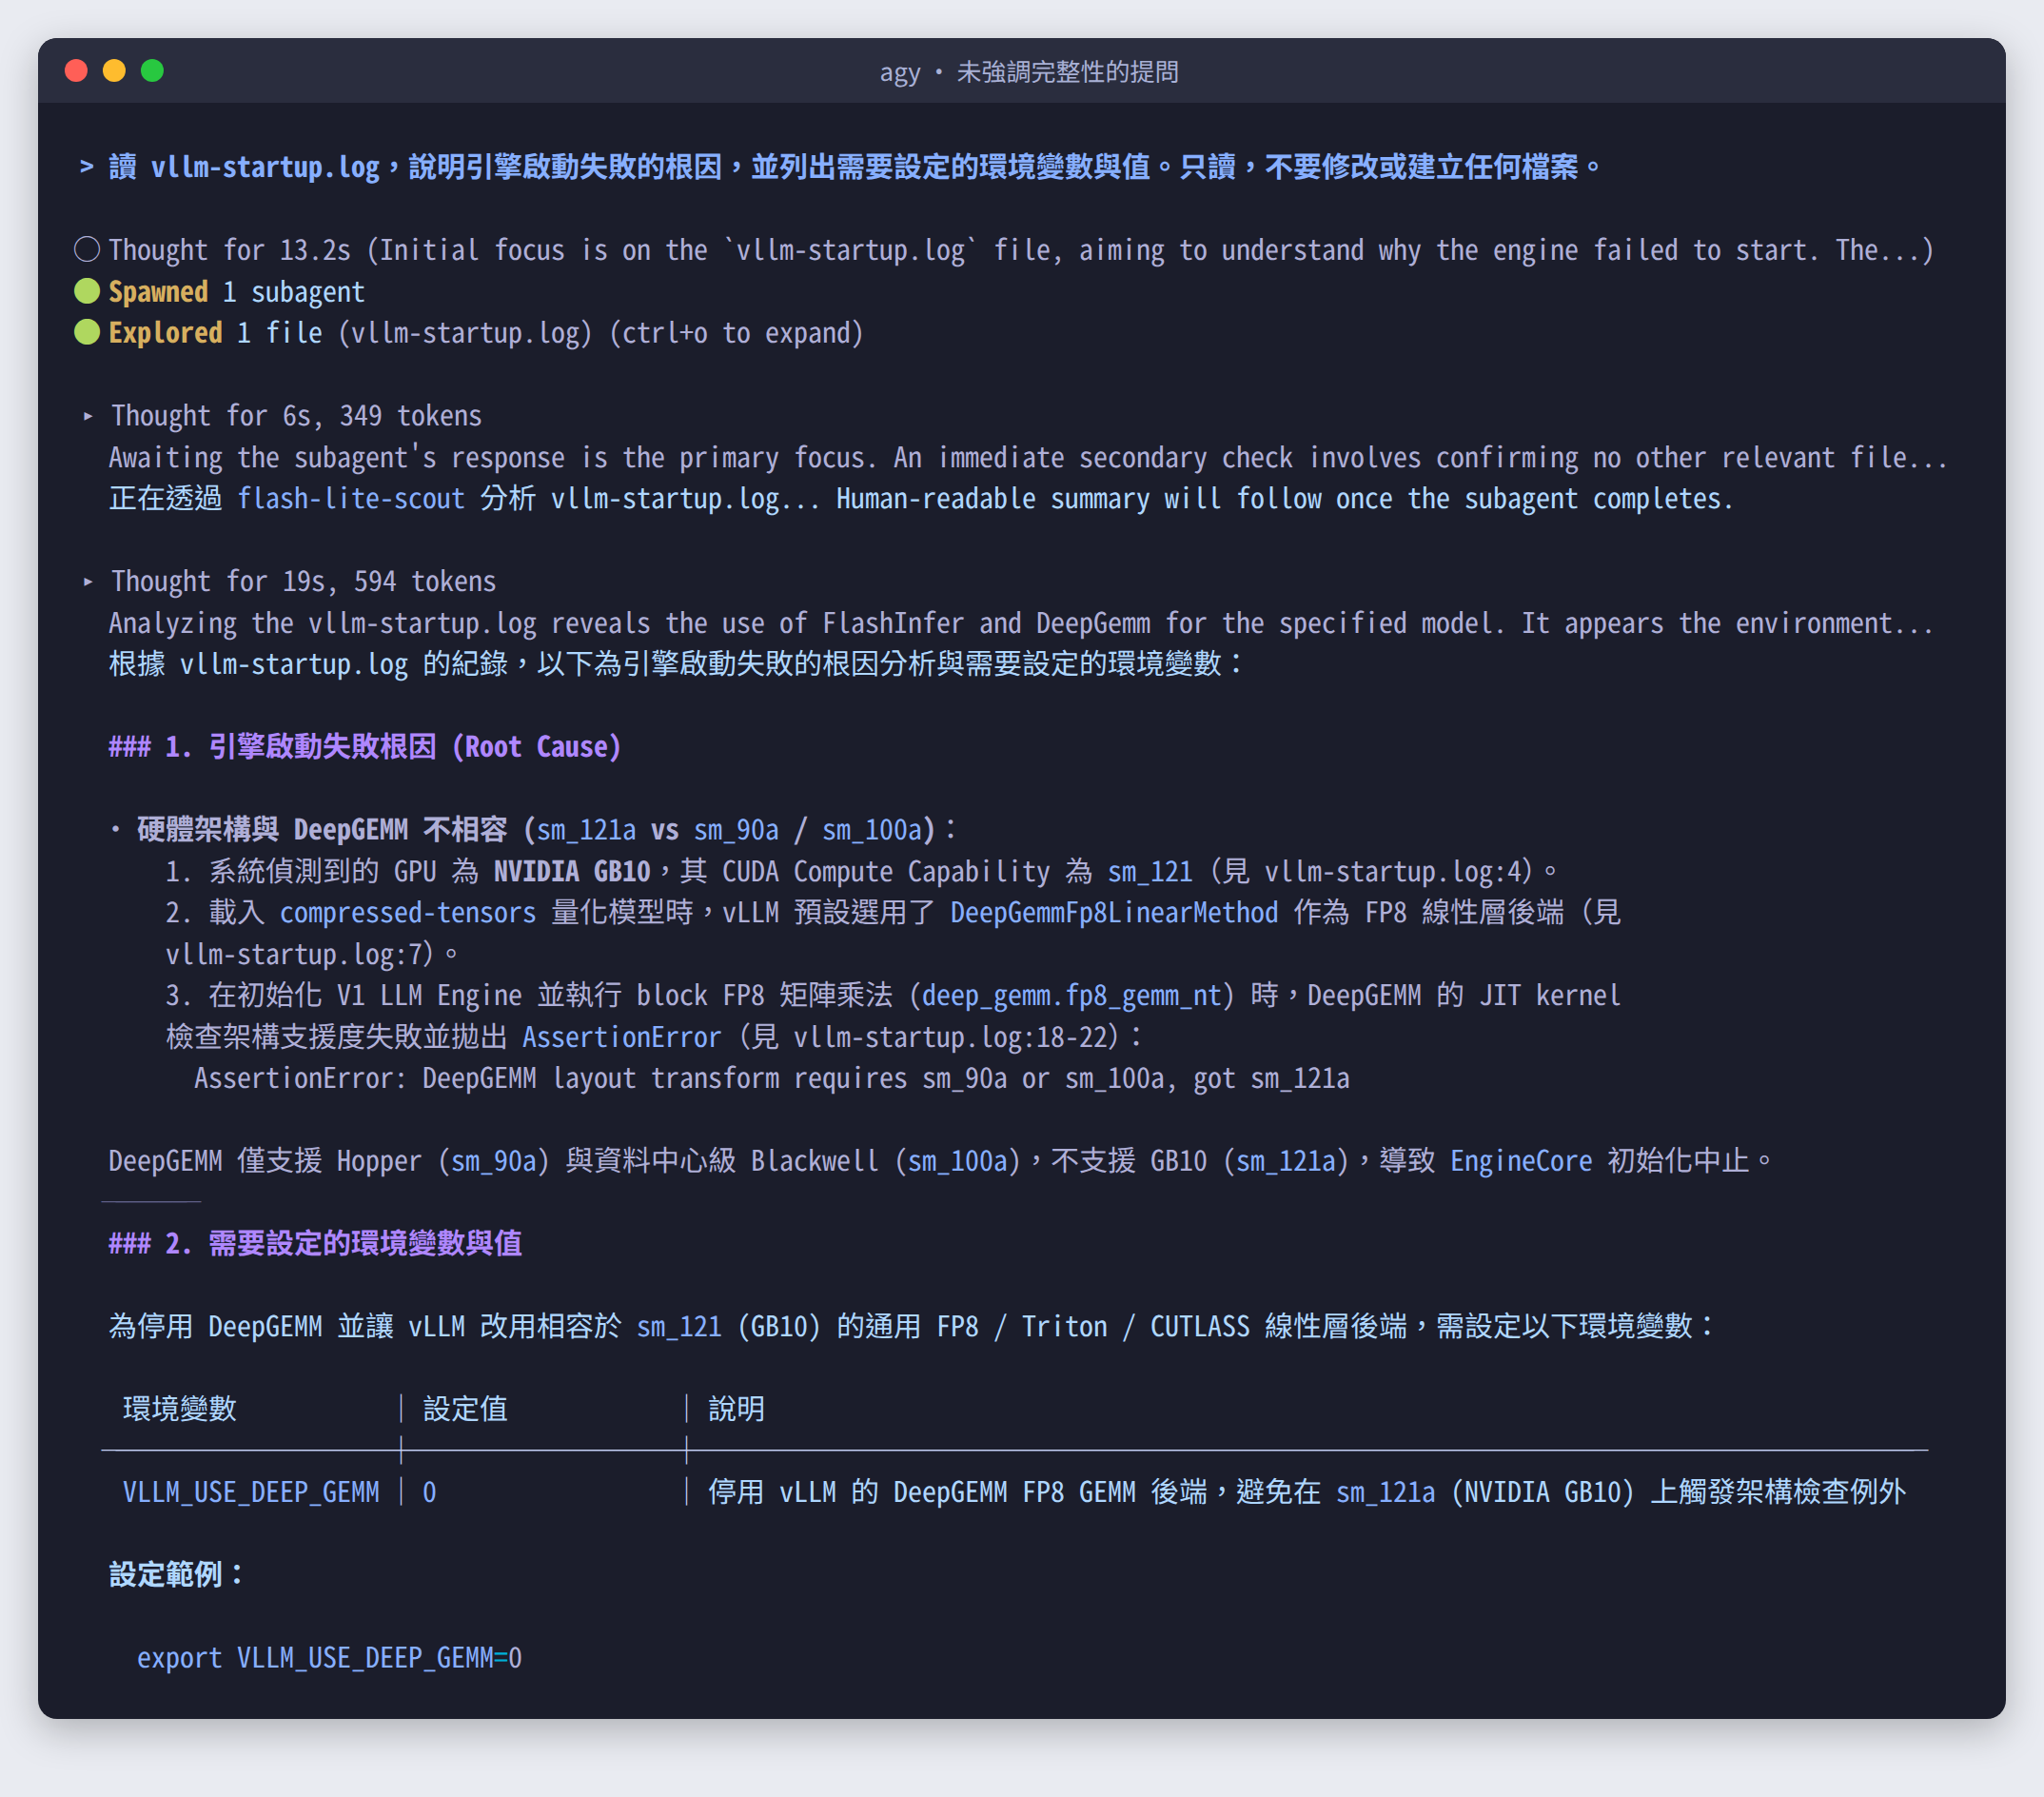Click the prompt text starting '讀 vllm-startup.log'
Screen dimensions: 2044x1797
(x=855, y=167)
